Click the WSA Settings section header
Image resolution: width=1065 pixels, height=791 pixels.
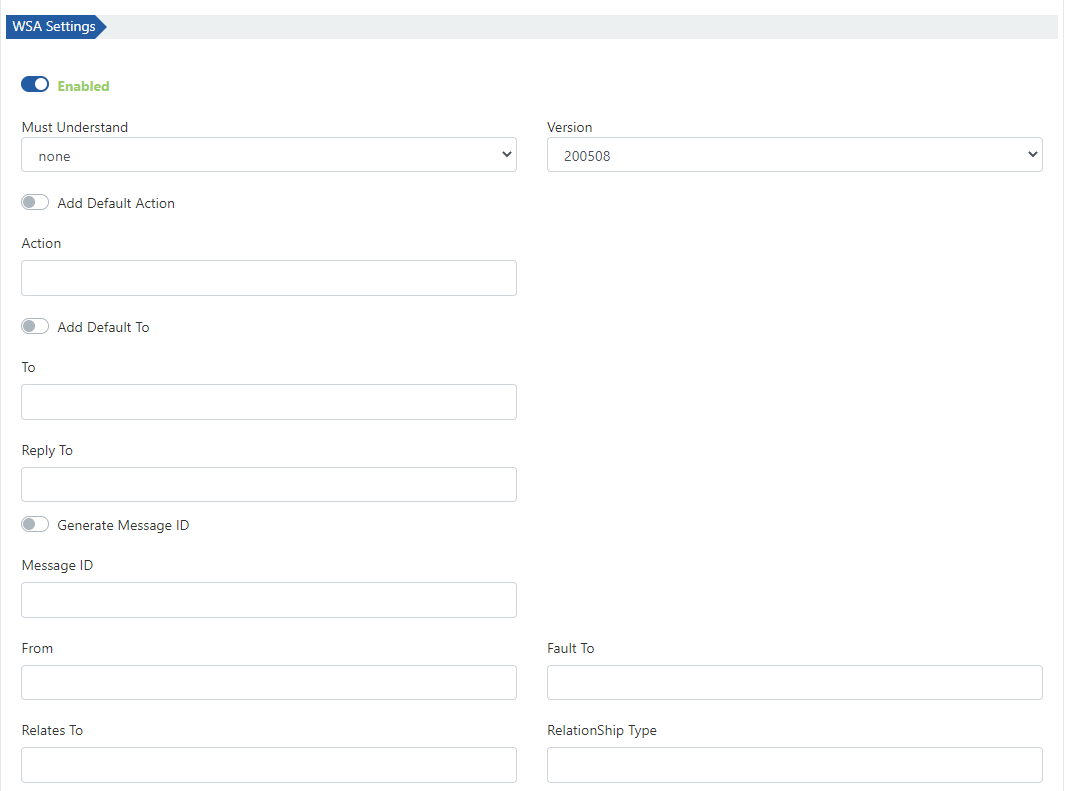click(55, 27)
